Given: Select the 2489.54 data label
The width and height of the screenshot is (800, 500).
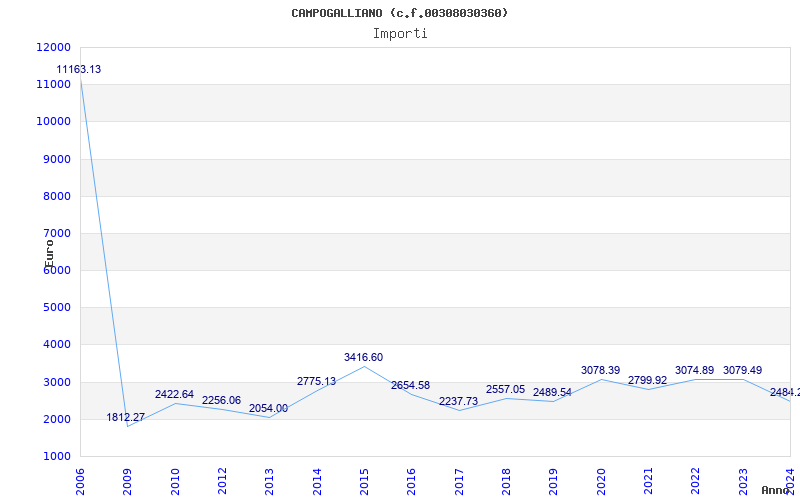Looking at the screenshot, I should point(553,392).
